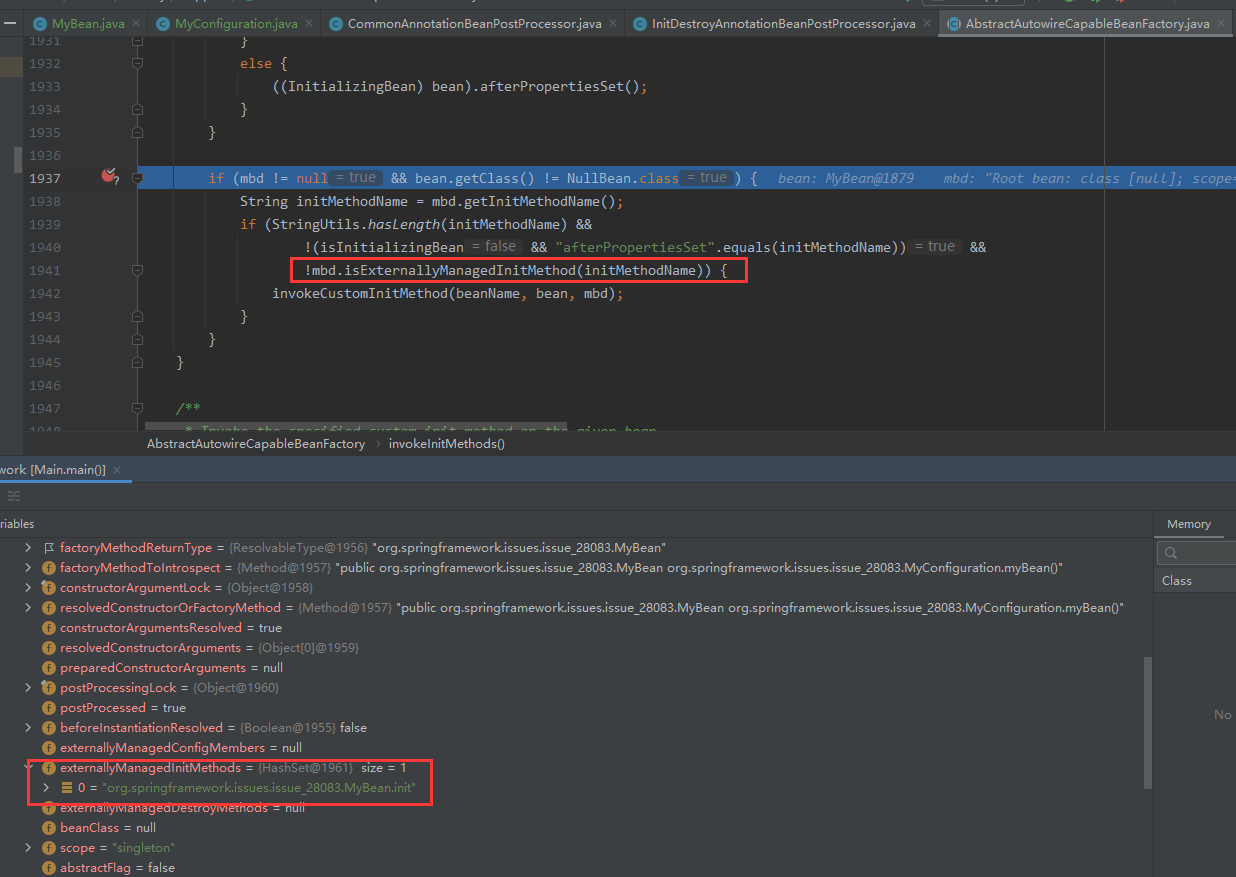
Task: Expand the postProcessingLock variable
Action: coord(29,688)
